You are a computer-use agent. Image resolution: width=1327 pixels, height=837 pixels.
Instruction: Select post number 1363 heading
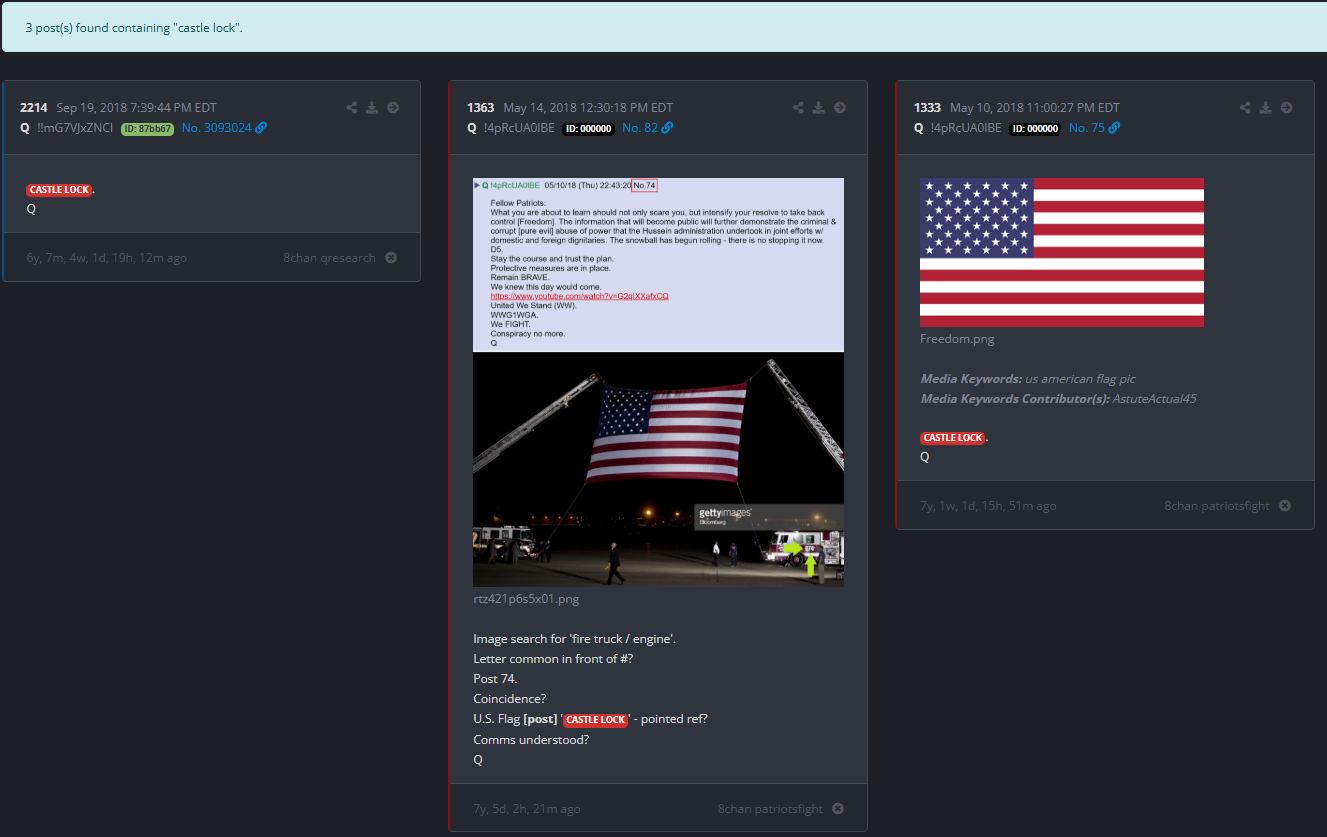point(481,108)
